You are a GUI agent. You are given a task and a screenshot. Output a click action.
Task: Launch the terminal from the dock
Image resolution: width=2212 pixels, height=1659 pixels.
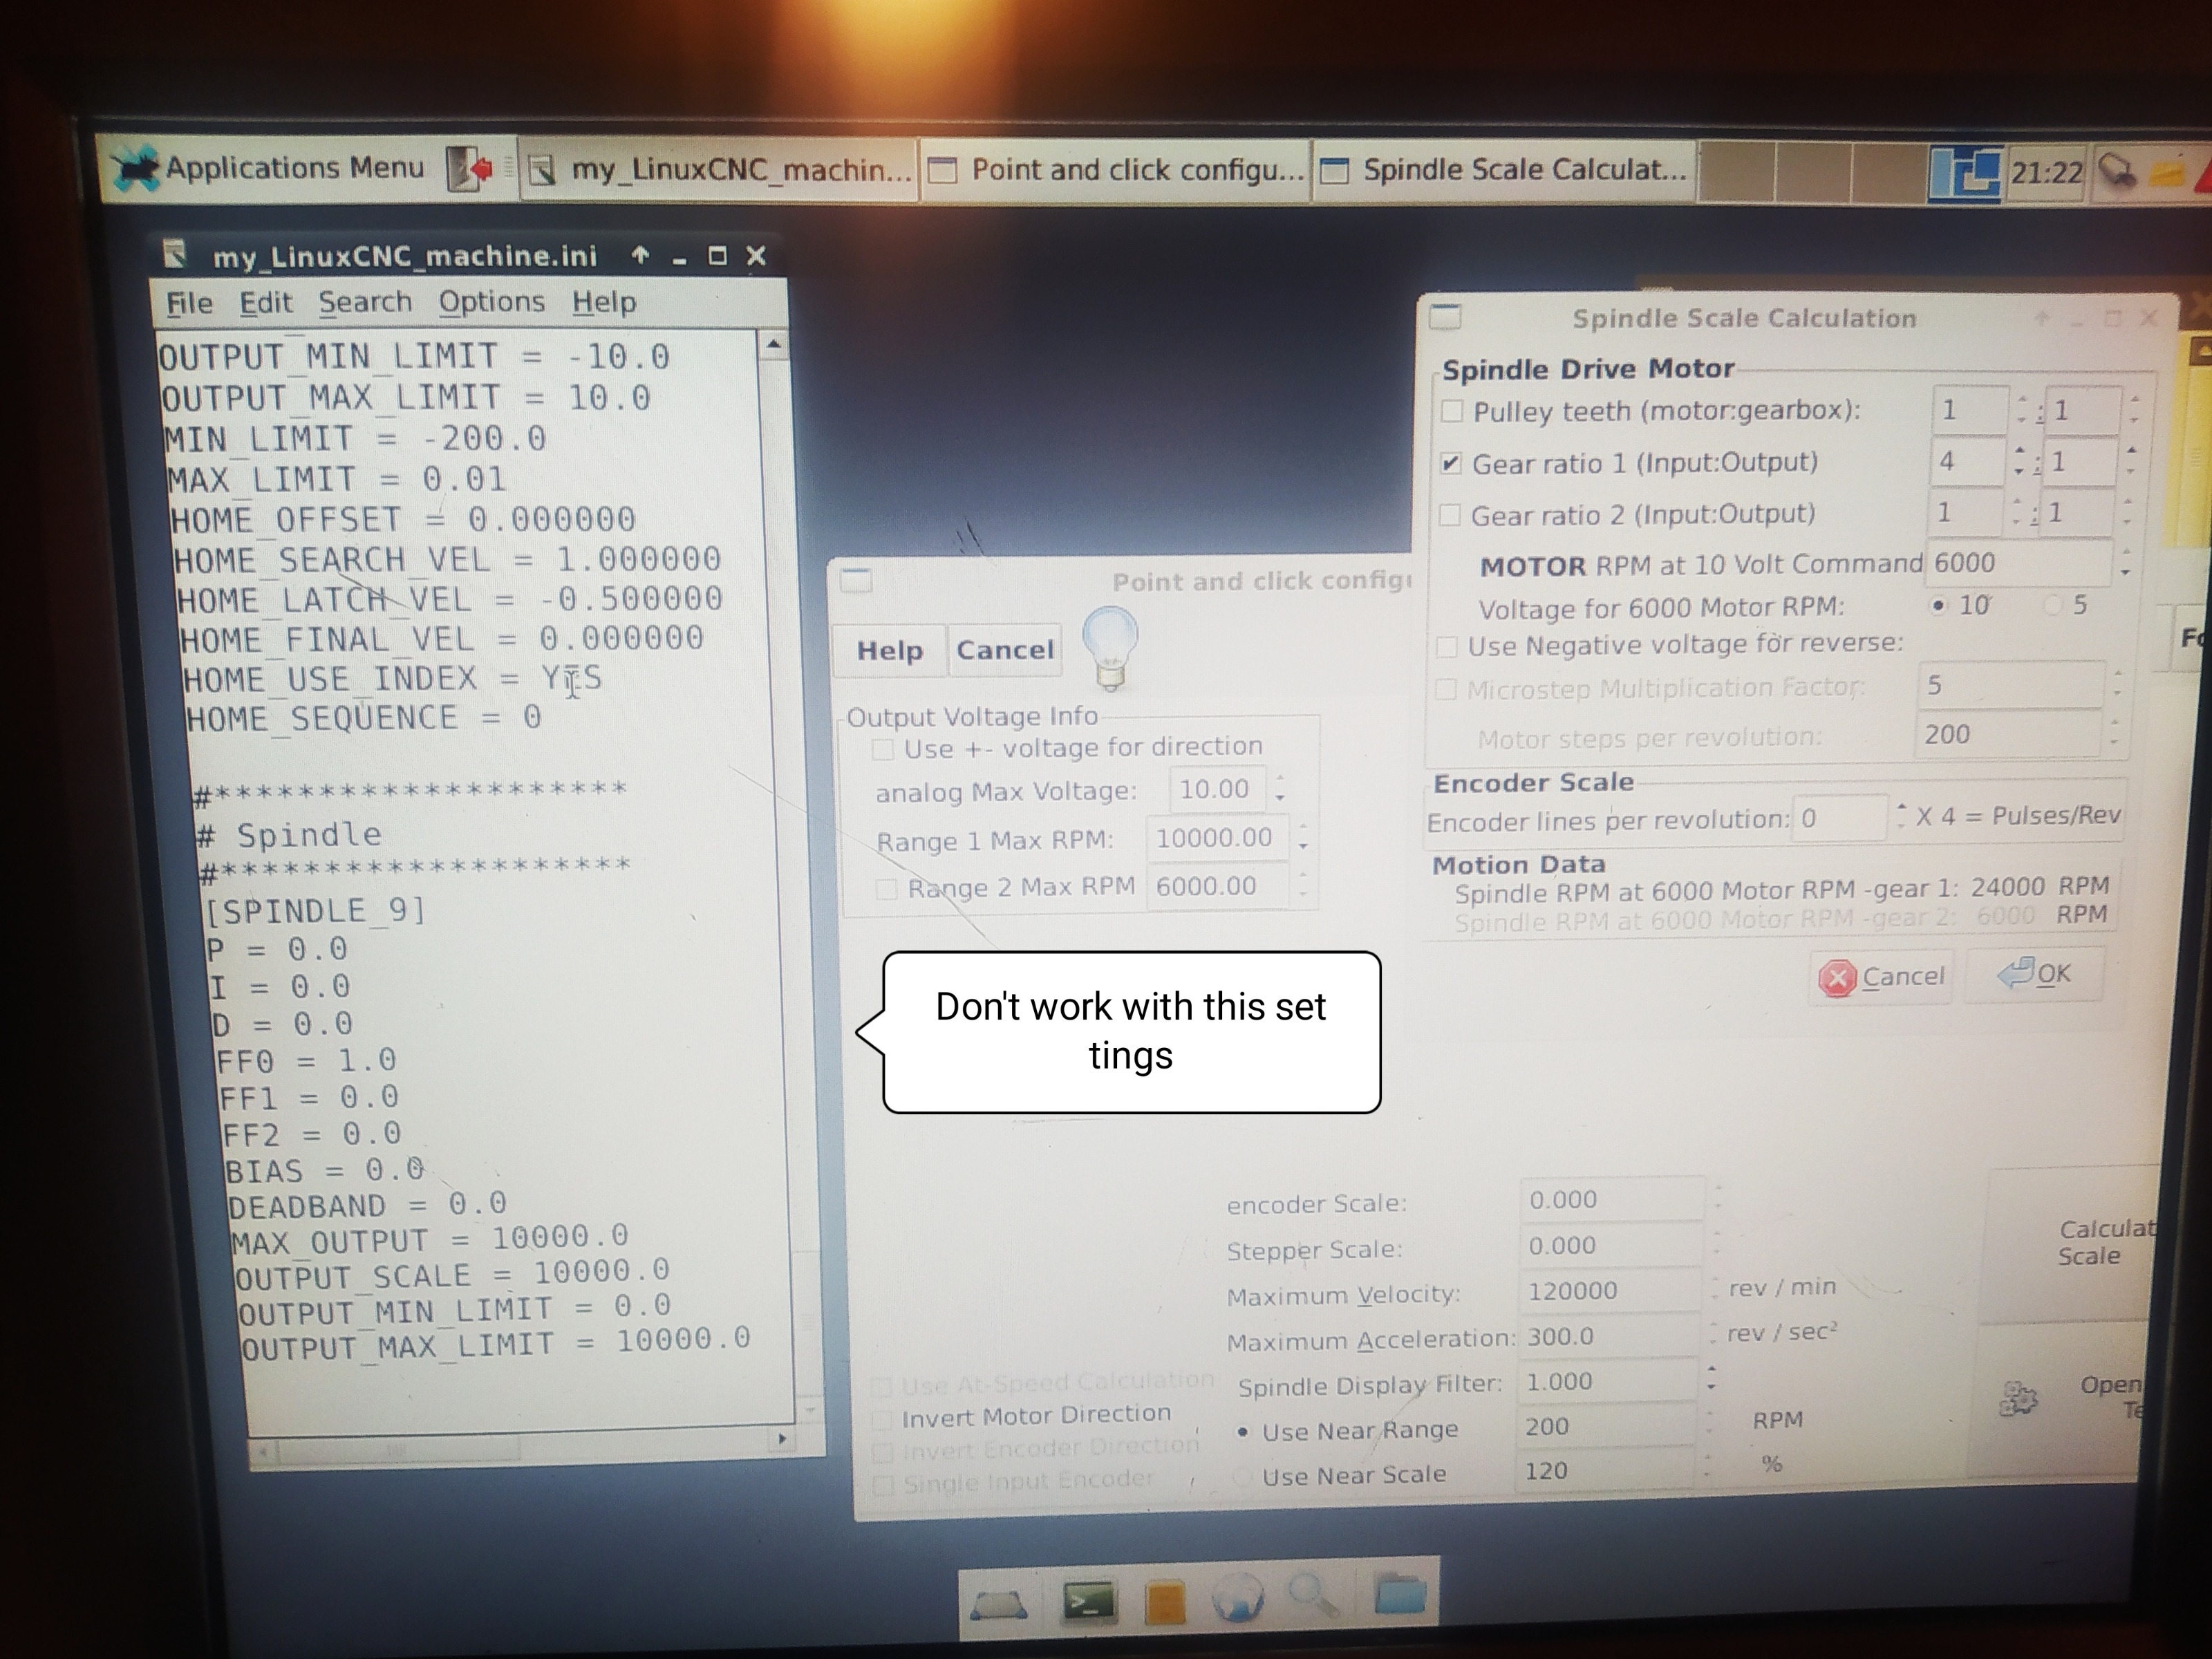pos(1089,1602)
